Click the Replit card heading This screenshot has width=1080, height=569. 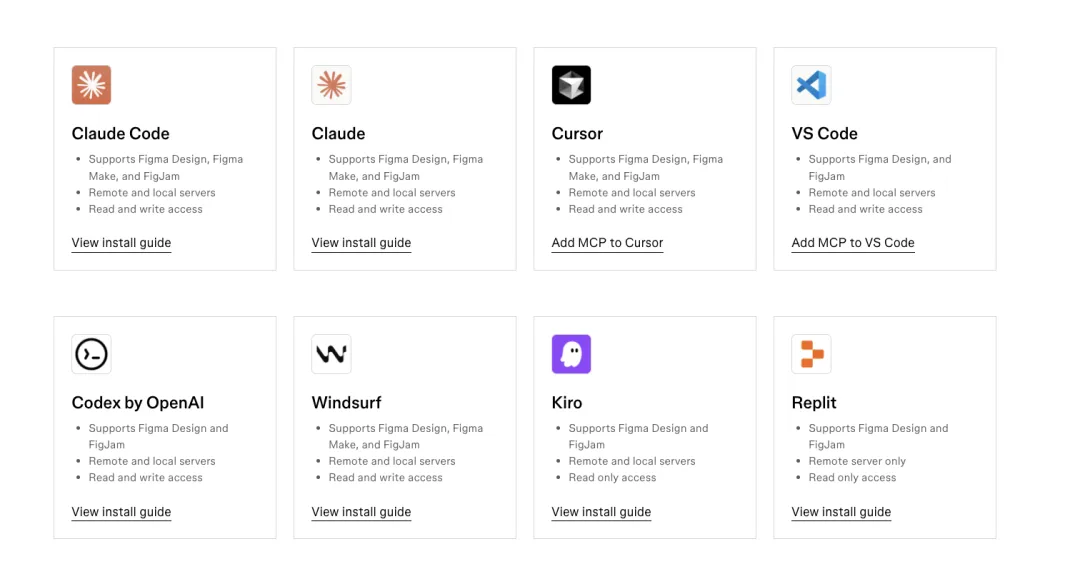tap(814, 403)
